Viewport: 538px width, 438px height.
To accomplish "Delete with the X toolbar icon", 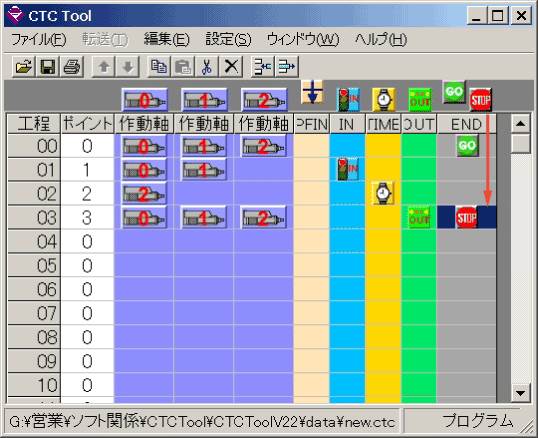I will click(x=231, y=67).
